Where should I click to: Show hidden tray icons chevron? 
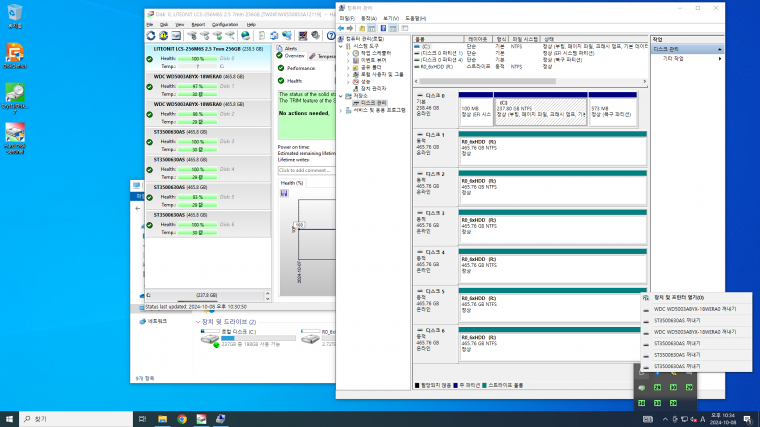tap(665, 419)
